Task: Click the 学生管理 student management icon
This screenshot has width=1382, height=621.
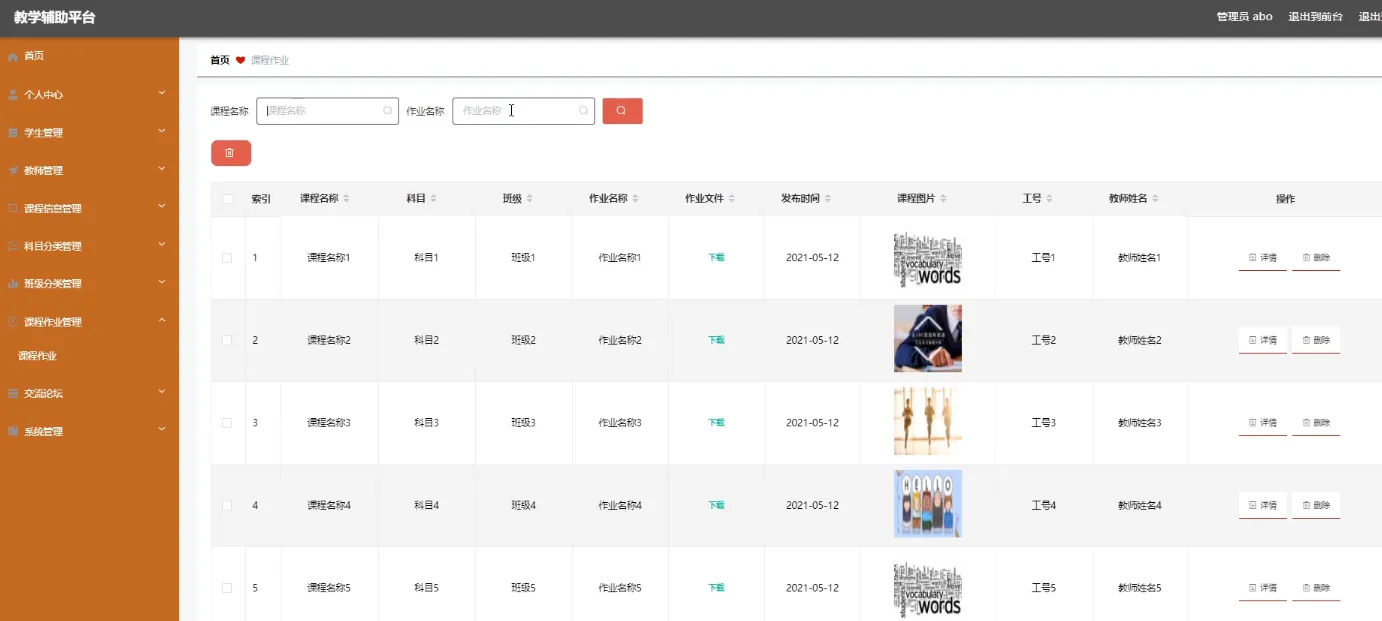Action: [x=13, y=132]
